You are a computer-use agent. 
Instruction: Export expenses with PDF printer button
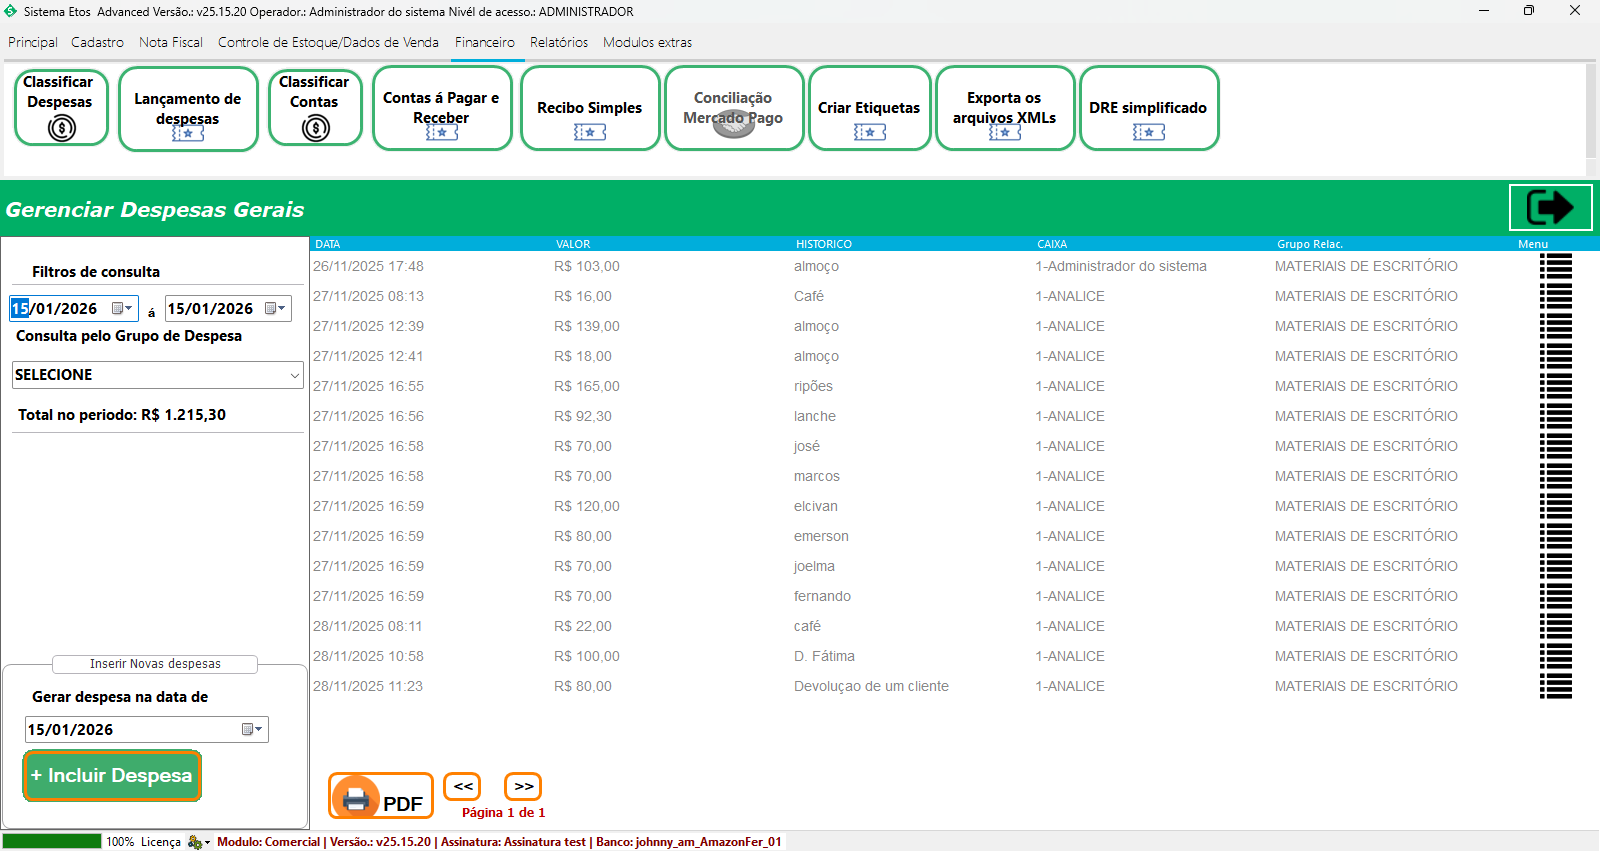point(380,797)
